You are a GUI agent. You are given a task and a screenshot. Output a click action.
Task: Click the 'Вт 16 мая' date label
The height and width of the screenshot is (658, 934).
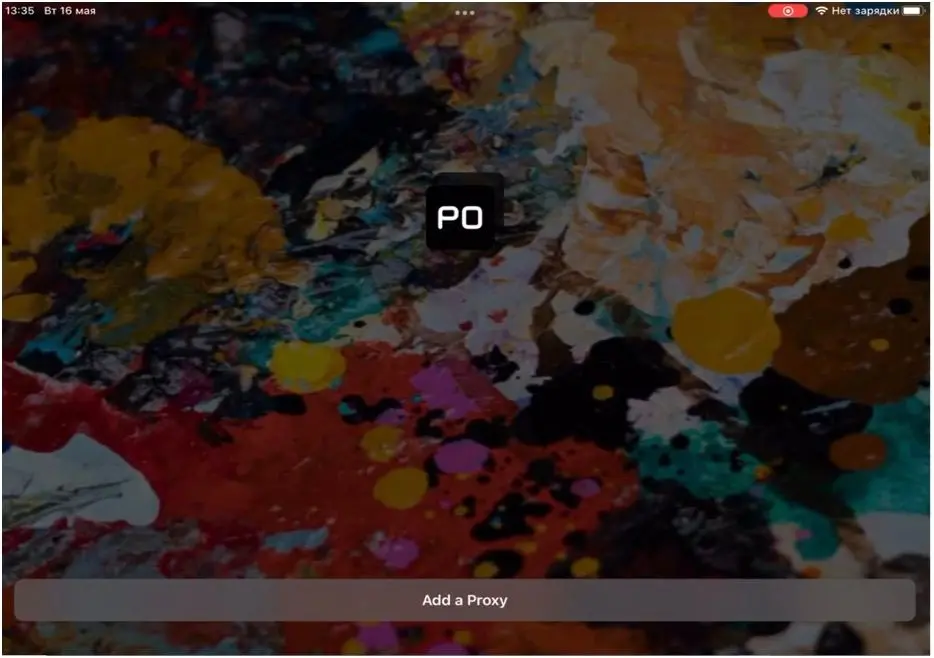[70, 11]
